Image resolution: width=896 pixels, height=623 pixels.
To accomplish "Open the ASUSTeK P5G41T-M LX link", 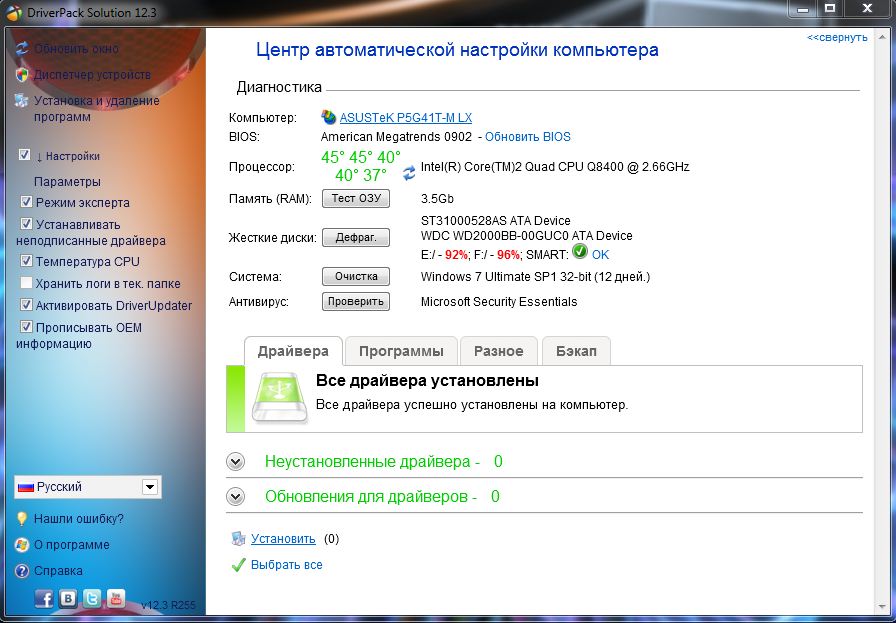I will [406, 118].
